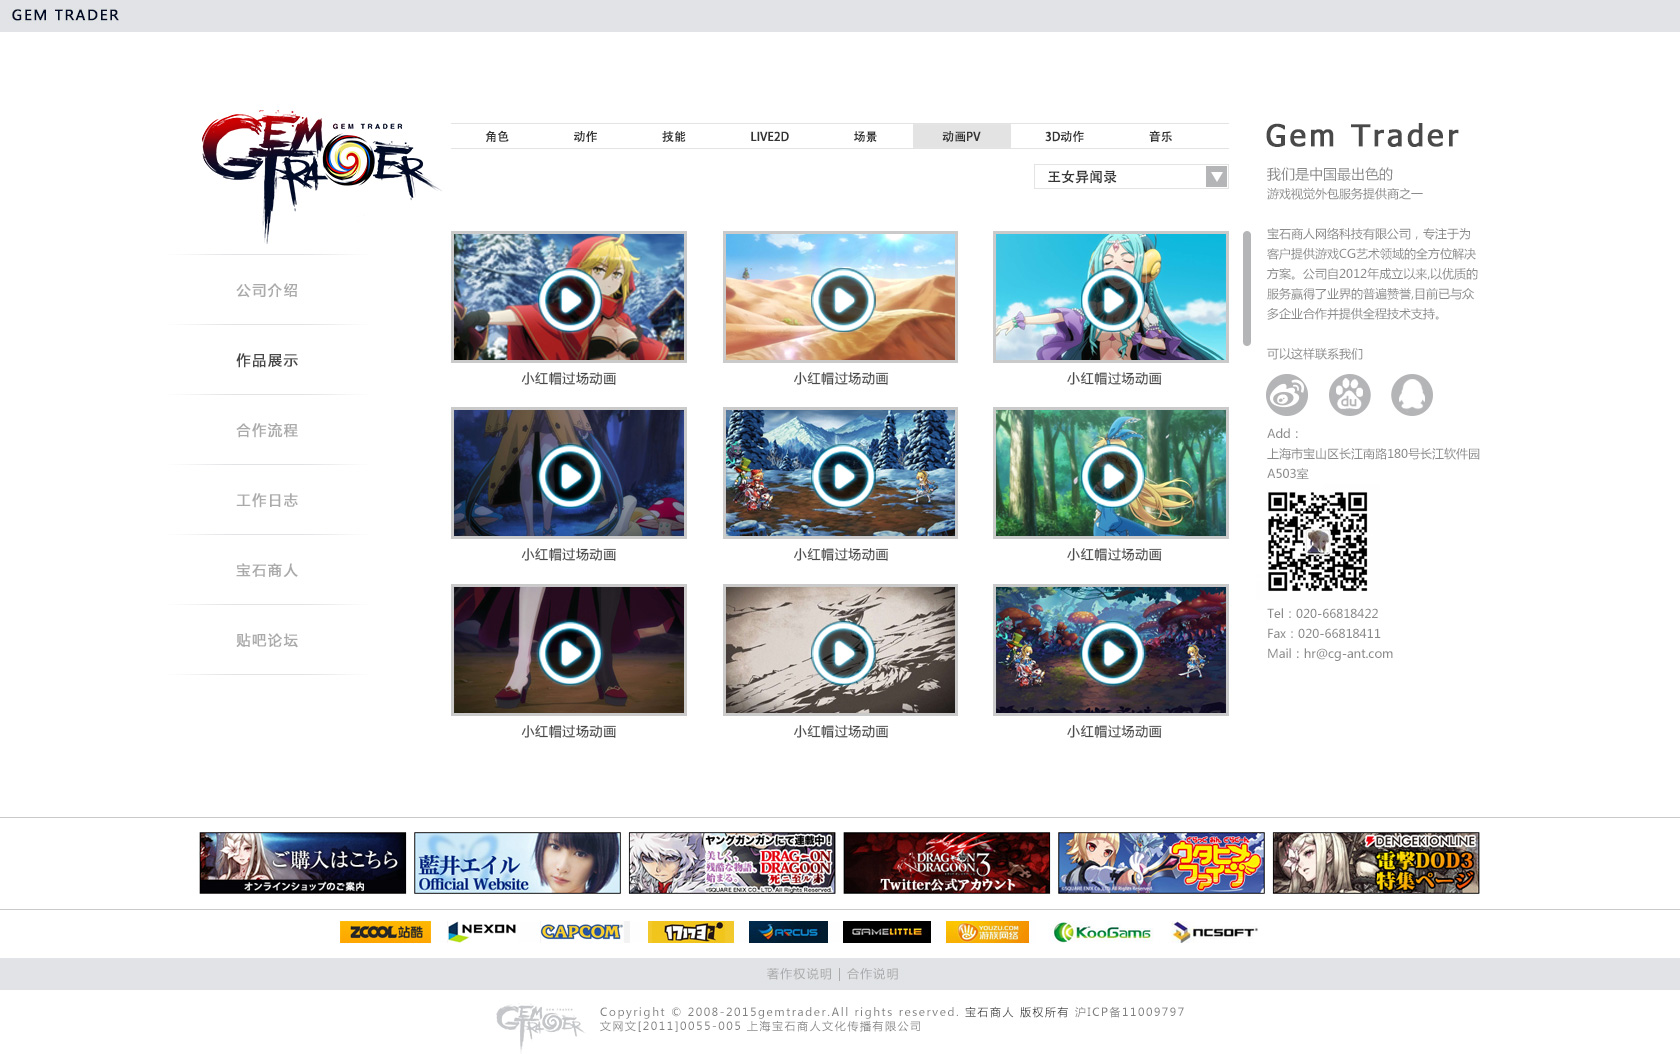Open 贴吧论坛 in the sidebar
The height and width of the screenshot is (1054, 1680).
tap(267, 640)
